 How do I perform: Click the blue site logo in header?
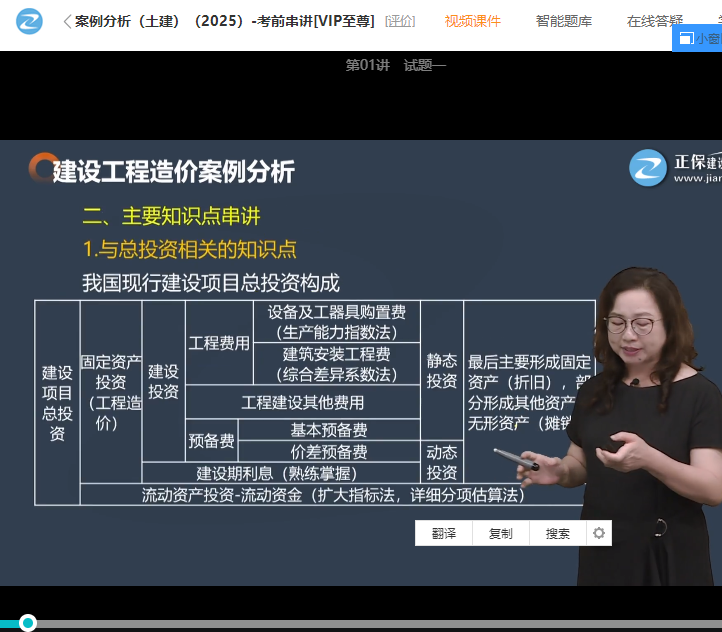click(x=30, y=21)
